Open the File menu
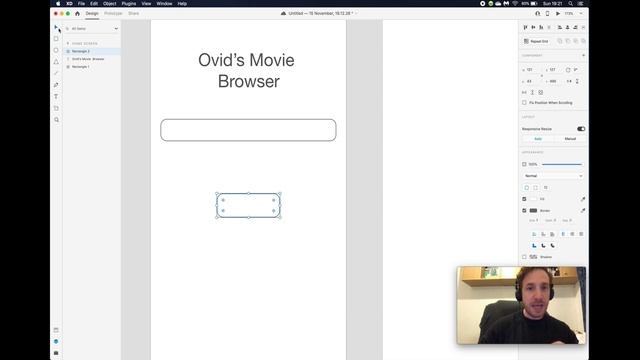640x360 pixels. [x=81, y=3]
